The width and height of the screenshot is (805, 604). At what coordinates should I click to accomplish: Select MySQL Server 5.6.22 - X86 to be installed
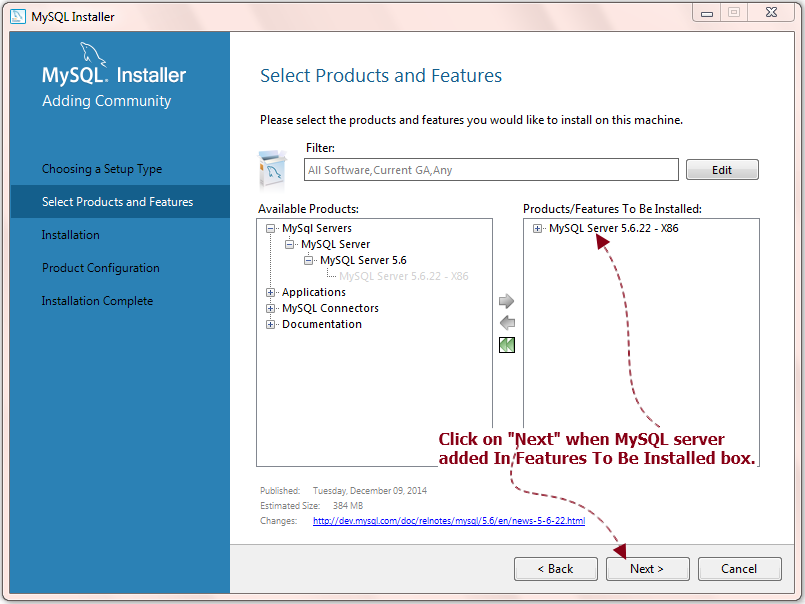pyautogui.click(x=614, y=228)
